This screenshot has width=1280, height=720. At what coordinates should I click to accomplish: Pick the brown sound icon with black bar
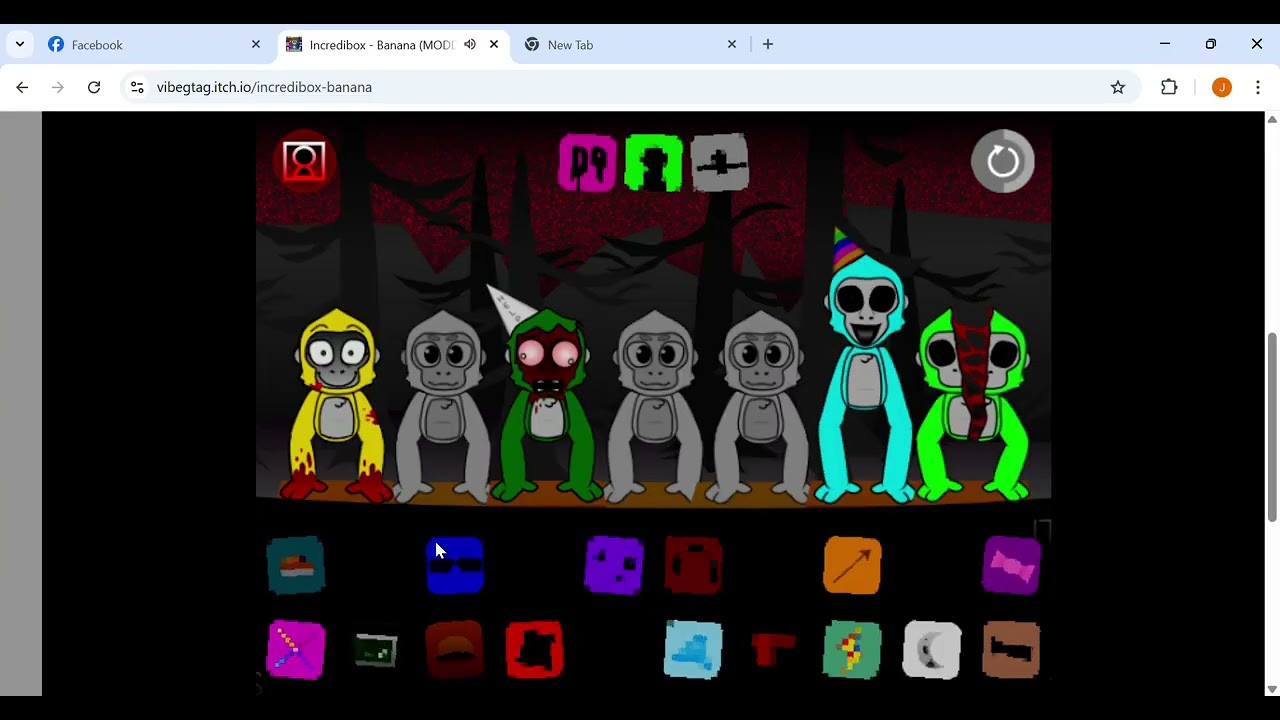pos(1012,650)
